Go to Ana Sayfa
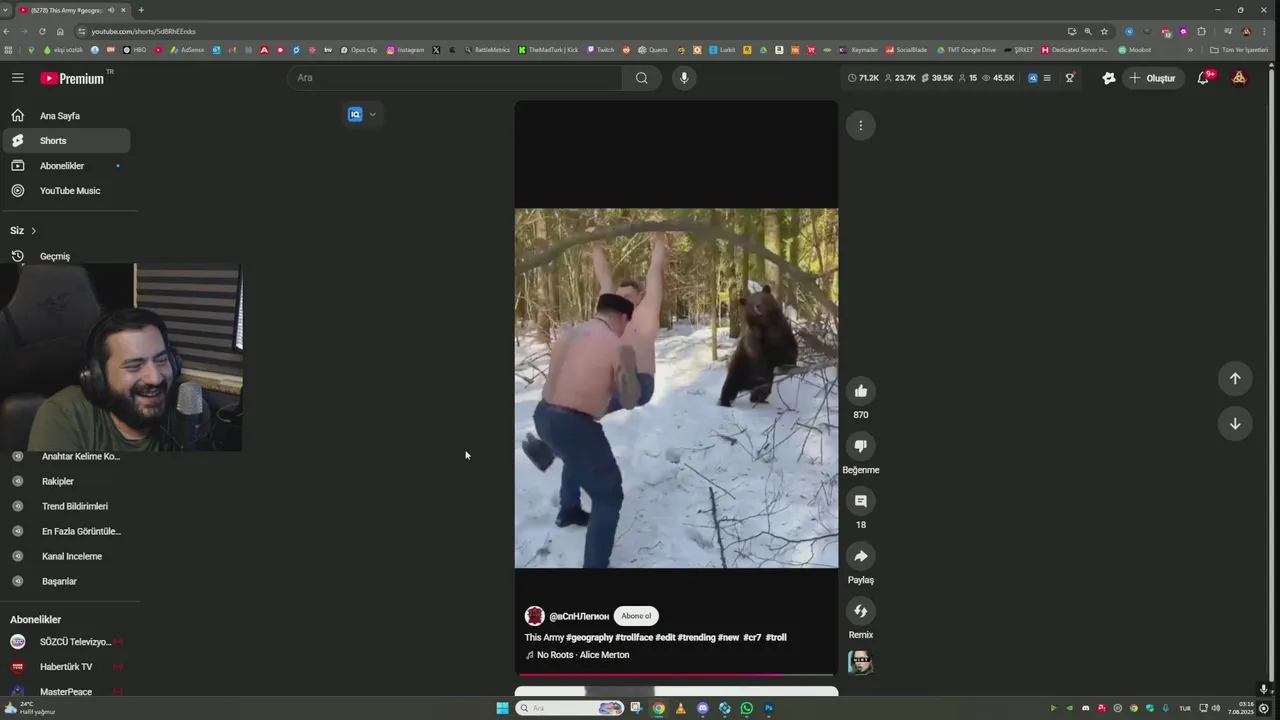1280x720 pixels. point(66,116)
